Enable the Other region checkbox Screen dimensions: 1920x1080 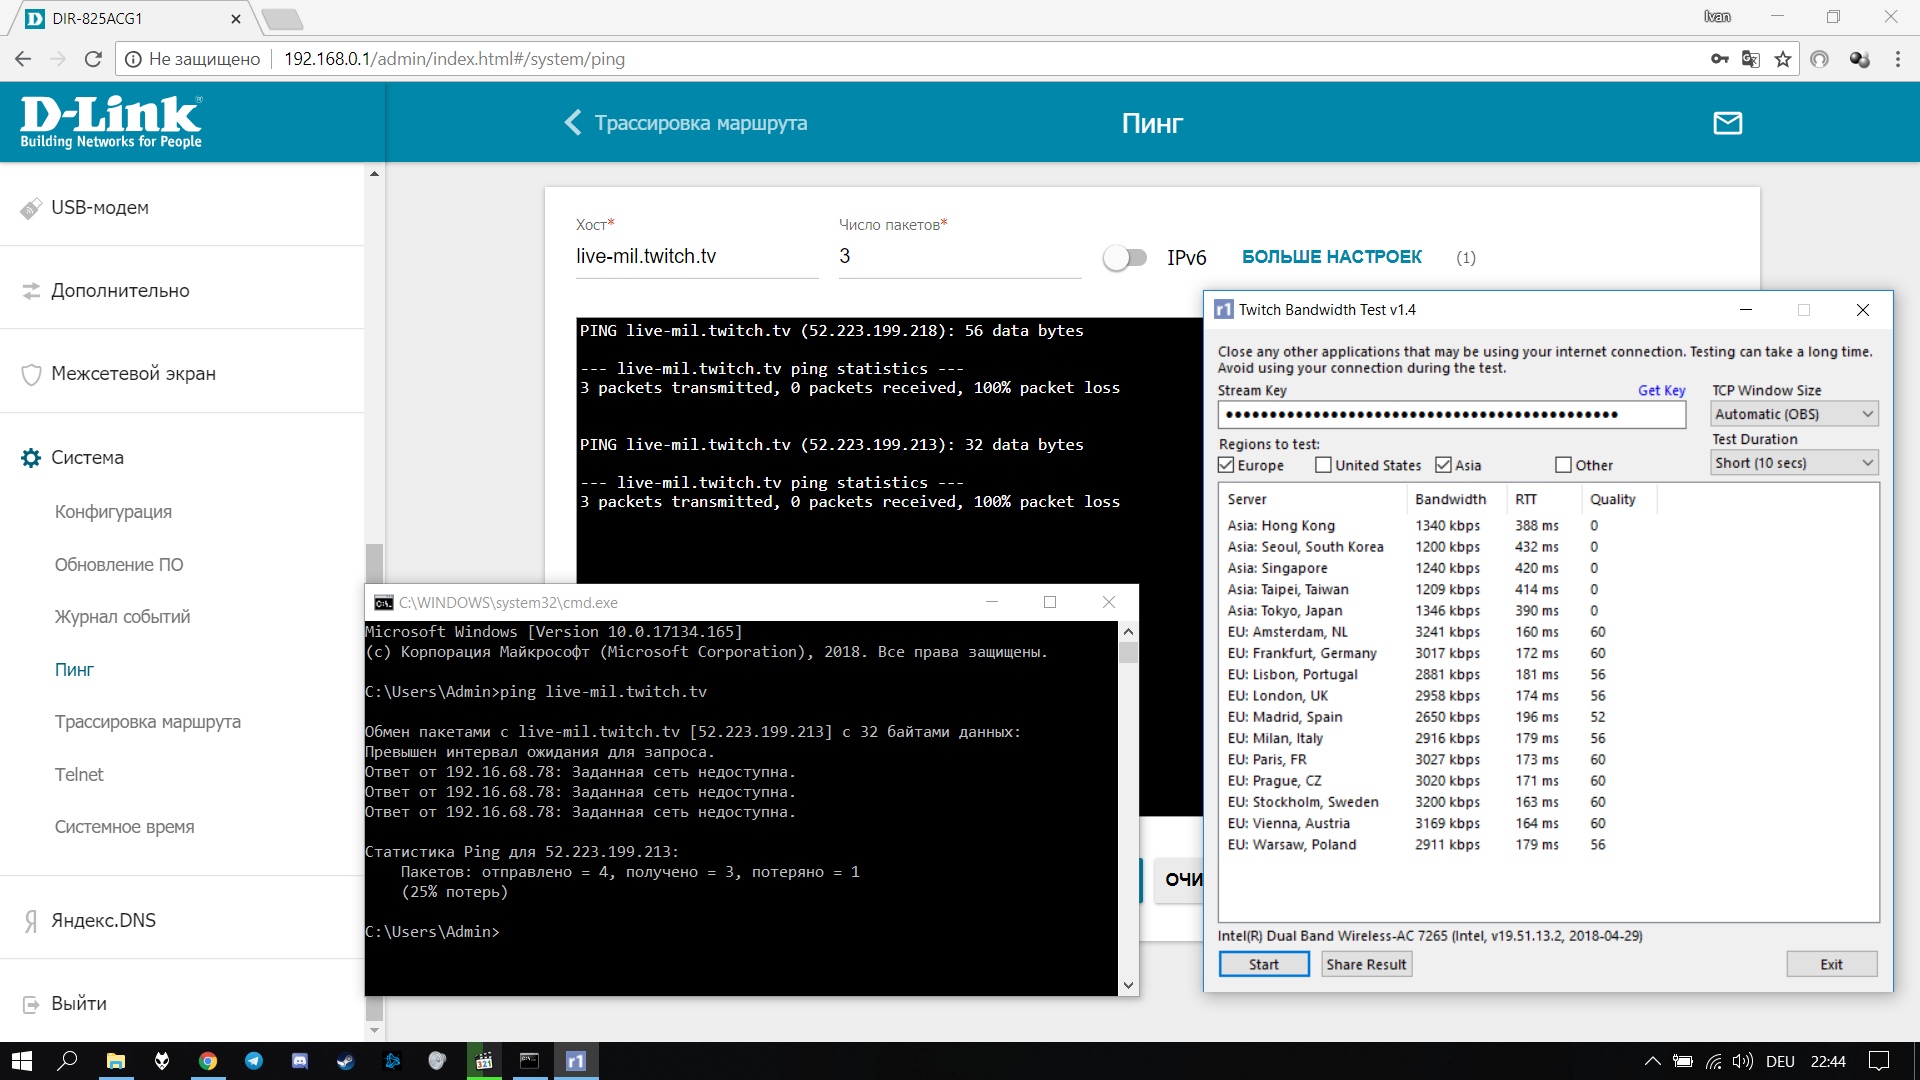point(1563,465)
